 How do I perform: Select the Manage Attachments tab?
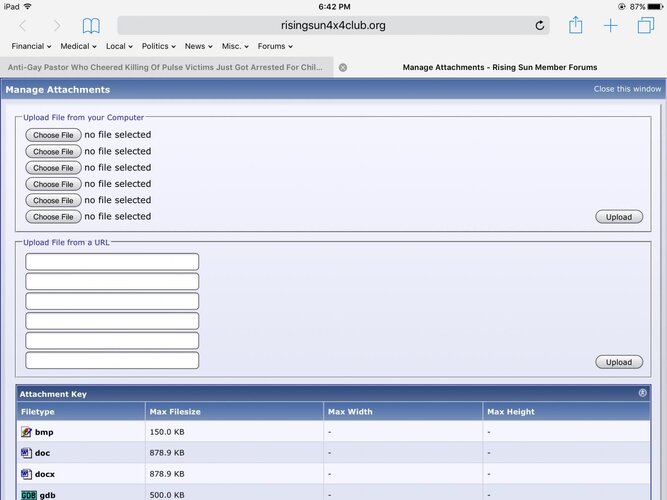[500, 67]
